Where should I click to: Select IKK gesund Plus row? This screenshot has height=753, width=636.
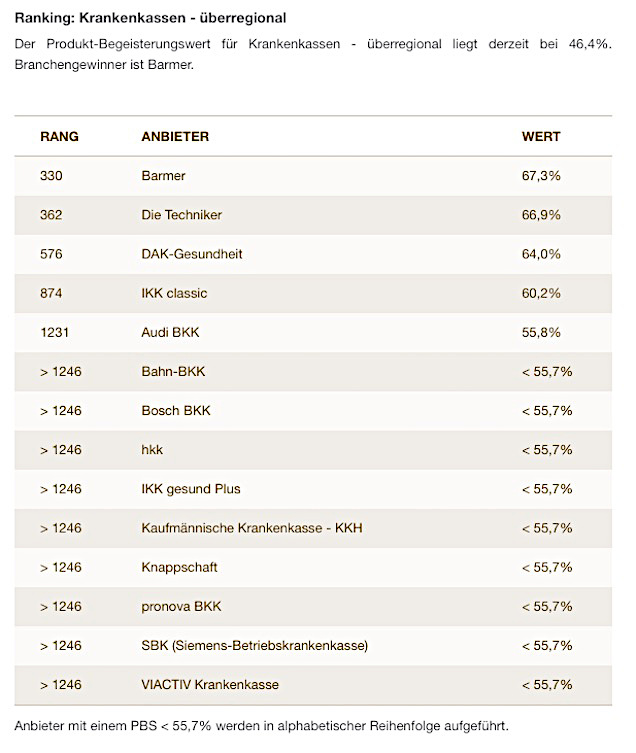pos(191,489)
